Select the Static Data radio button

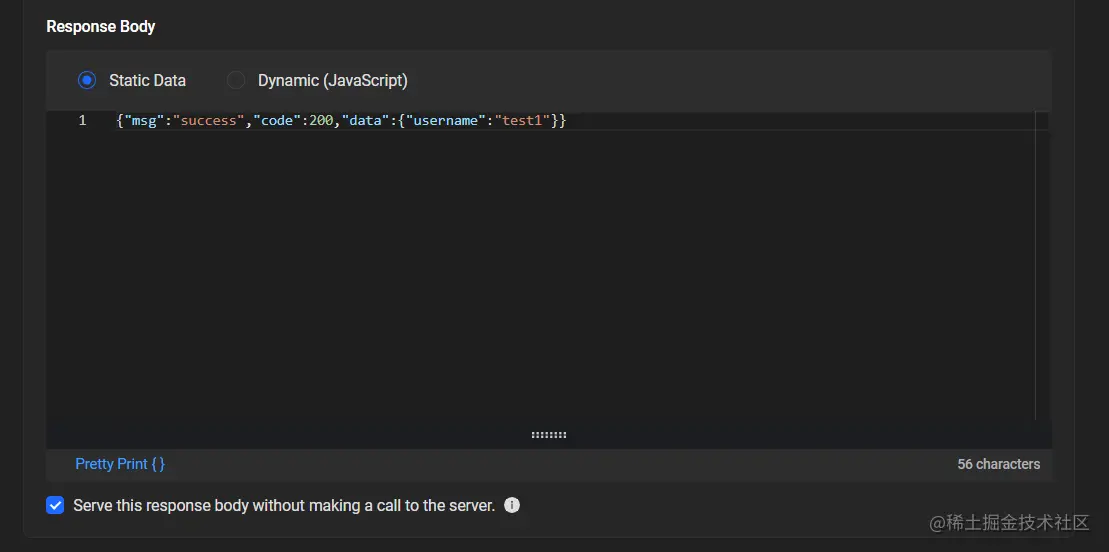(87, 80)
